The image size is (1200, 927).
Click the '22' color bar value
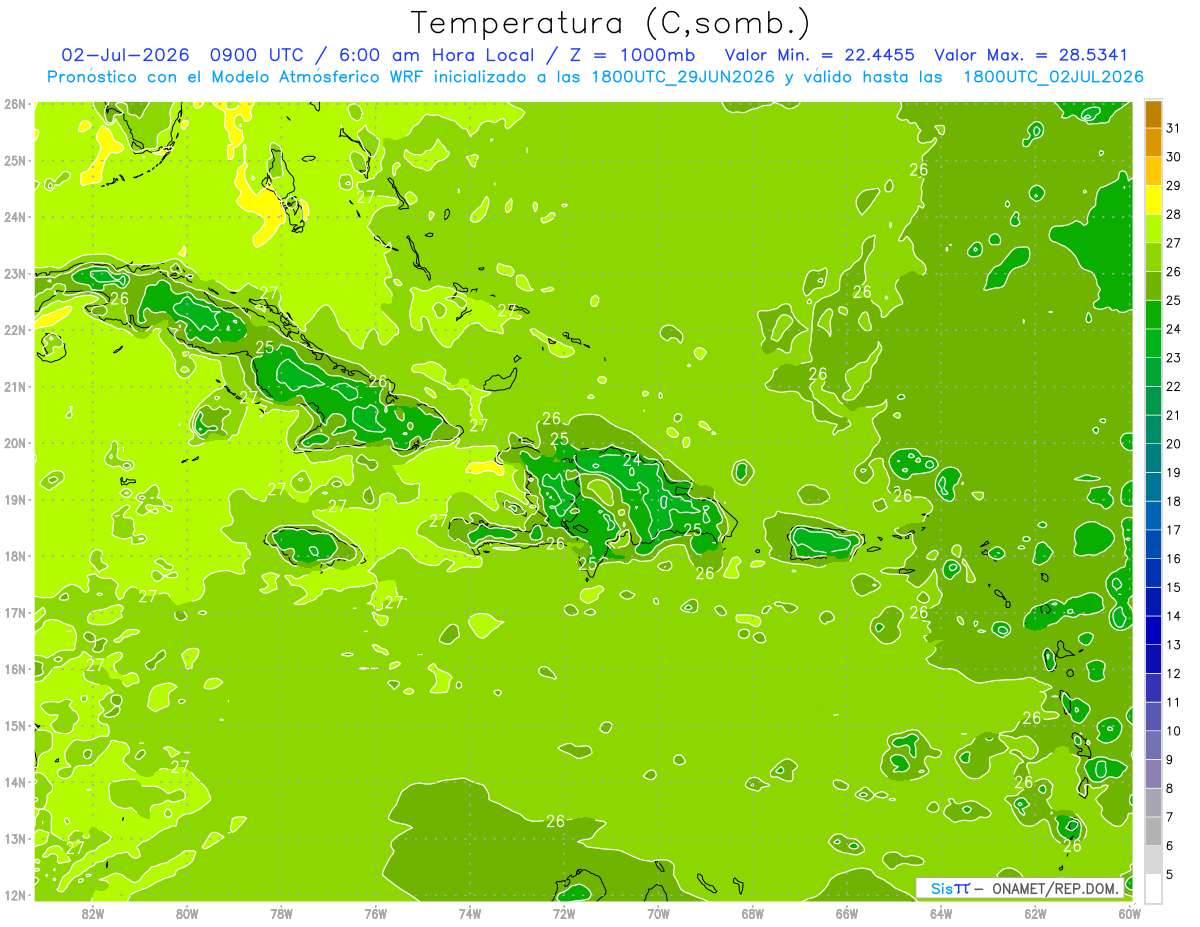1173,387
